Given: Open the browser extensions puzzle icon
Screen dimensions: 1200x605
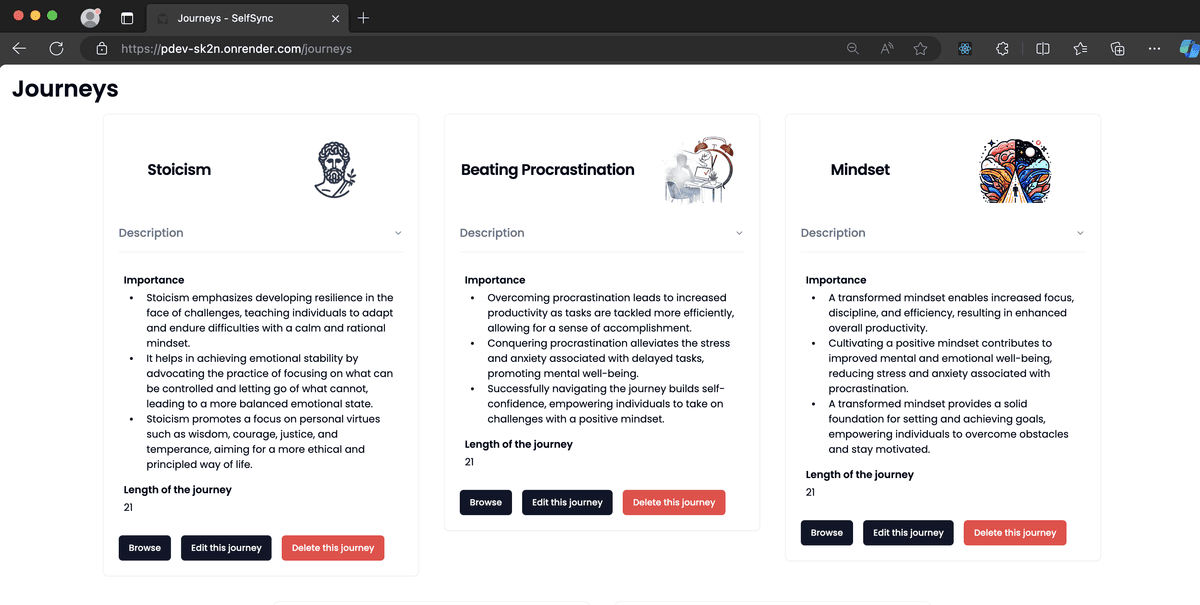Looking at the screenshot, I should pos(1002,48).
